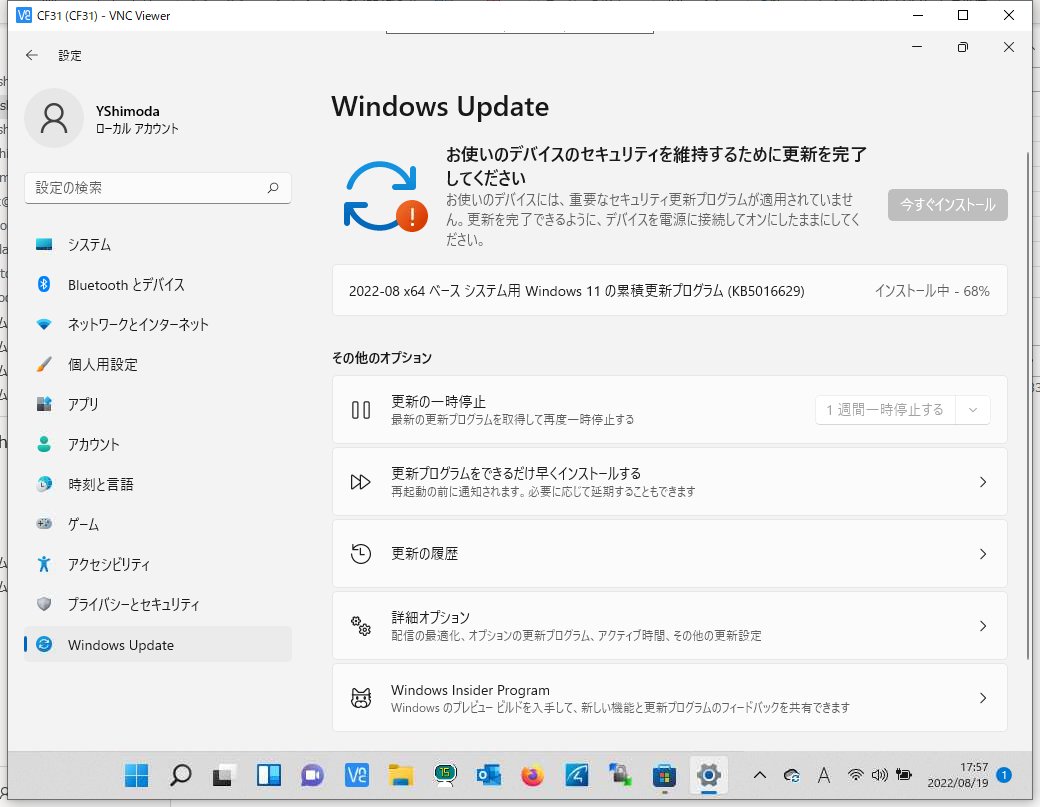Open the notification badge showing 1
This screenshot has width=1040, height=807.
[x=1004, y=775]
